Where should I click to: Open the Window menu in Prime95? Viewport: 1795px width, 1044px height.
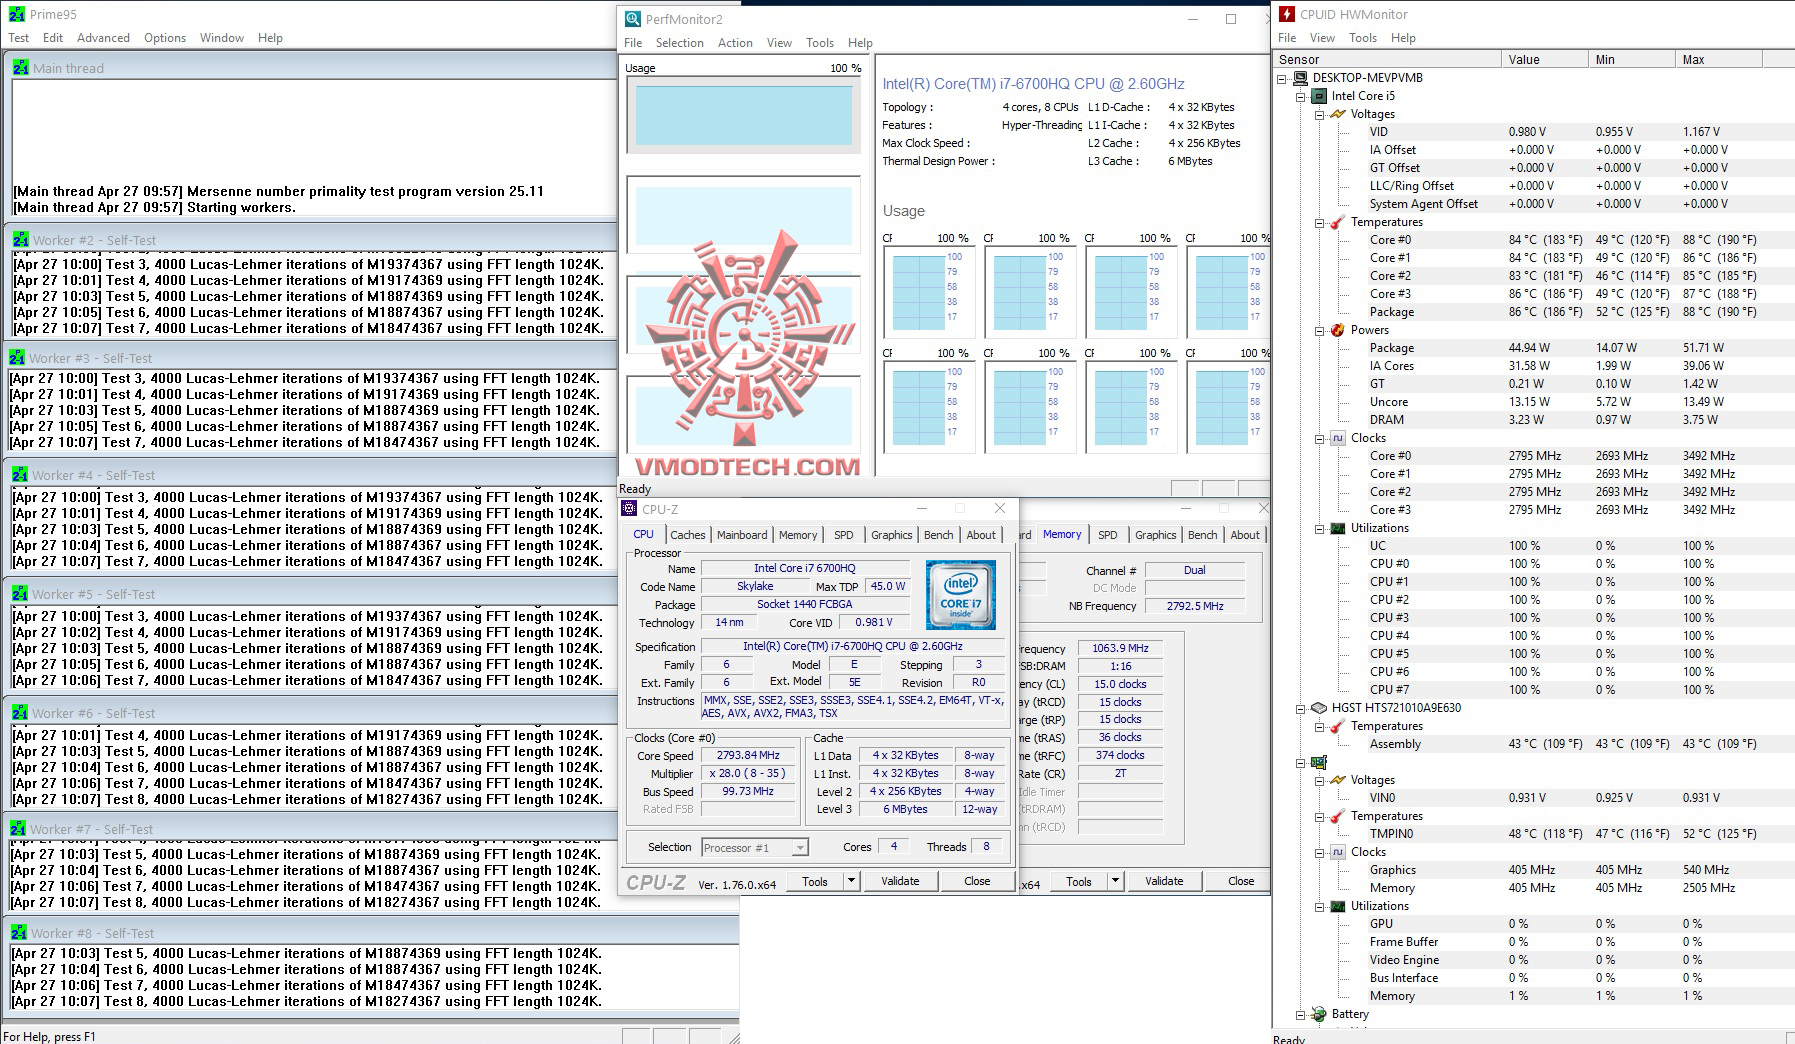point(222,38)
